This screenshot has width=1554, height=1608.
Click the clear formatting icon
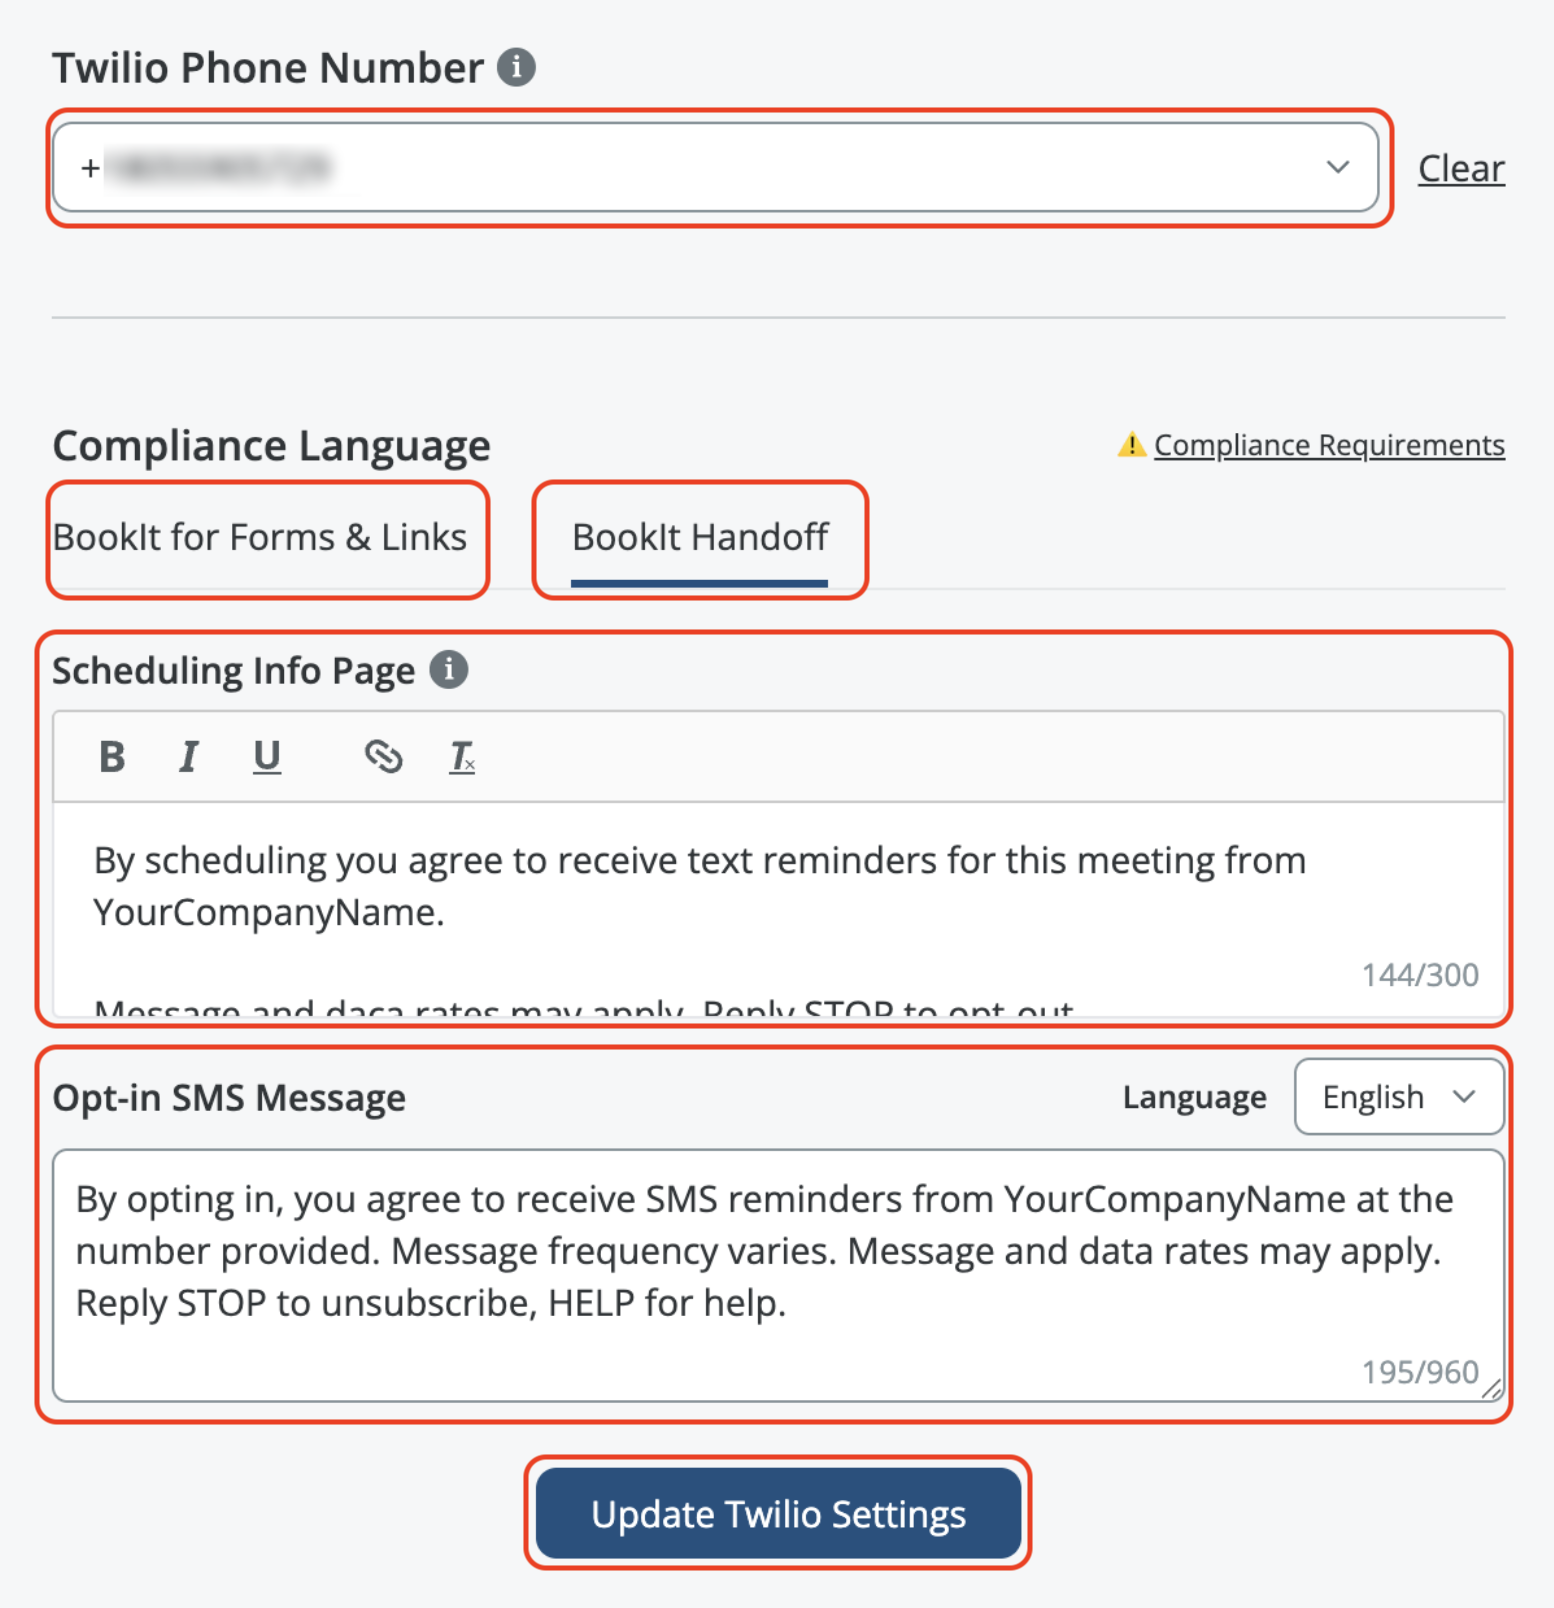click(461, 757)
